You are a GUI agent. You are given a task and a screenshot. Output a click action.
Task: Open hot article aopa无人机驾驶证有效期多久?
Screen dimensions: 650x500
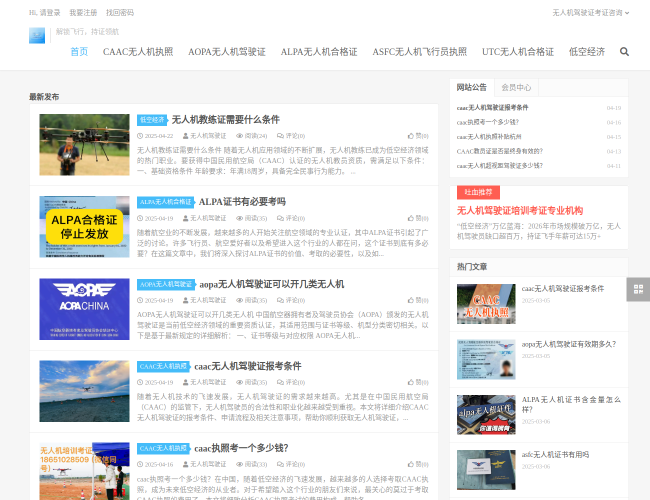click(569, 344)
